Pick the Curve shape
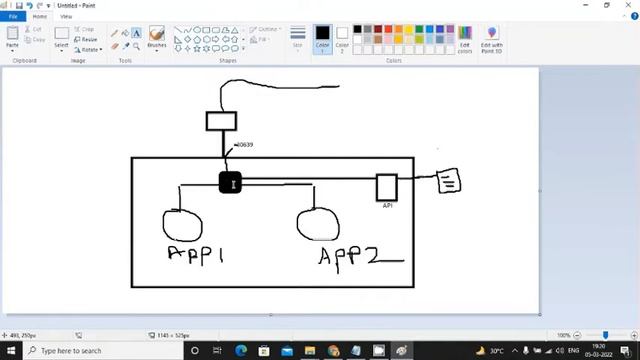This screenshot has height=360, width=640. click(x=187, y=30)
